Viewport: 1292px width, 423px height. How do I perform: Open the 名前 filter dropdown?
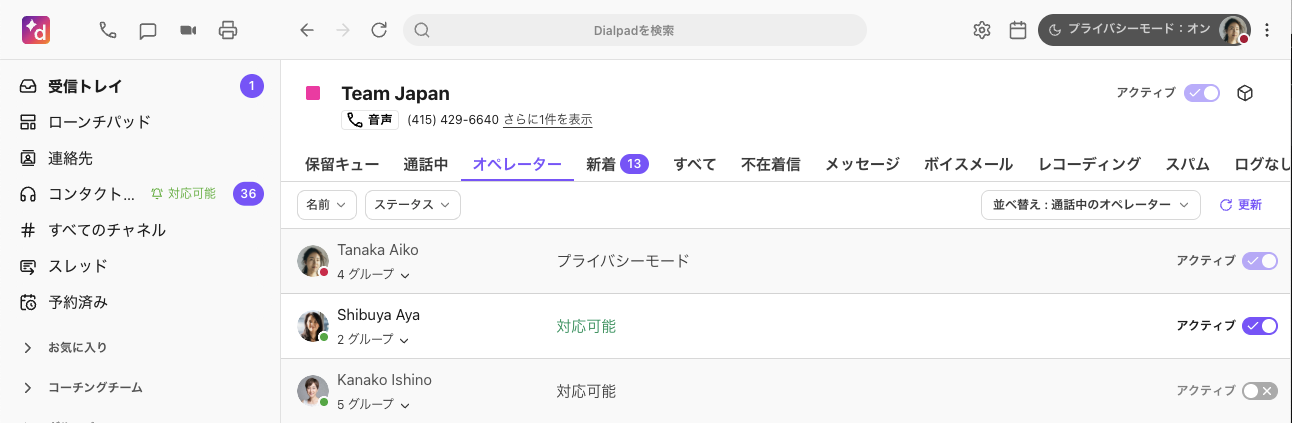[x=327, y=205]
